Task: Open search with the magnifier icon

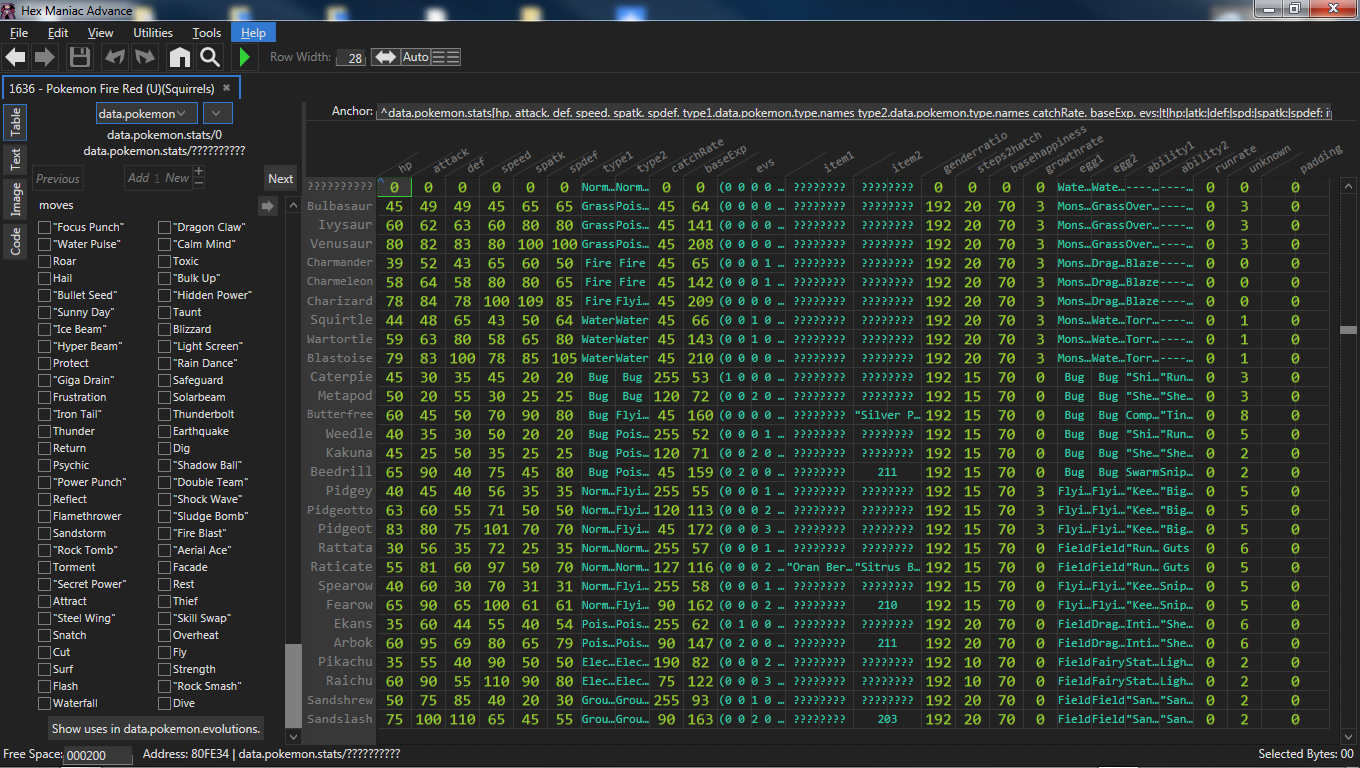Action: [209, 57]
